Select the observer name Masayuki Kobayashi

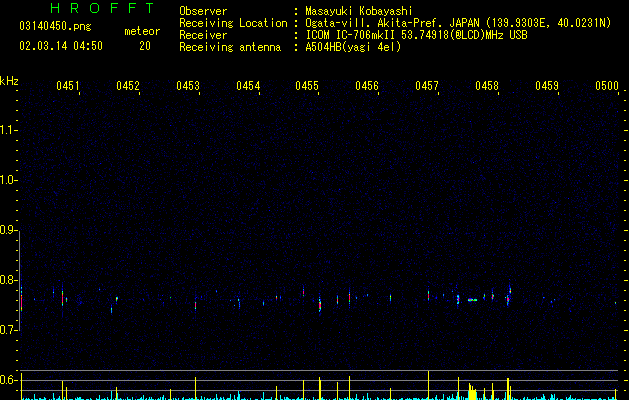coord(358,11)
